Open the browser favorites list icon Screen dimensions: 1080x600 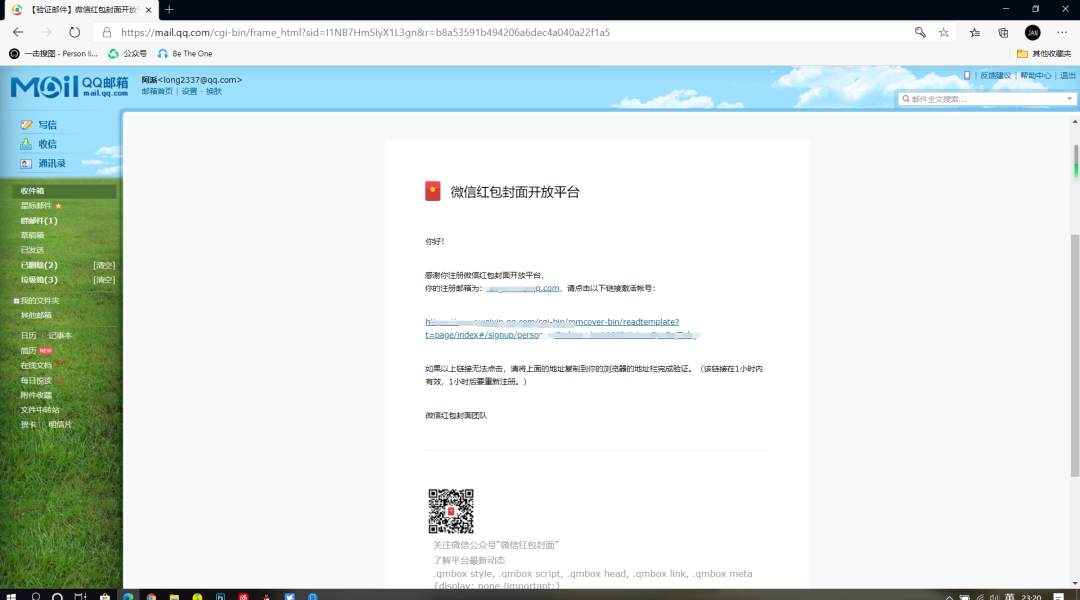click(975, 32)
